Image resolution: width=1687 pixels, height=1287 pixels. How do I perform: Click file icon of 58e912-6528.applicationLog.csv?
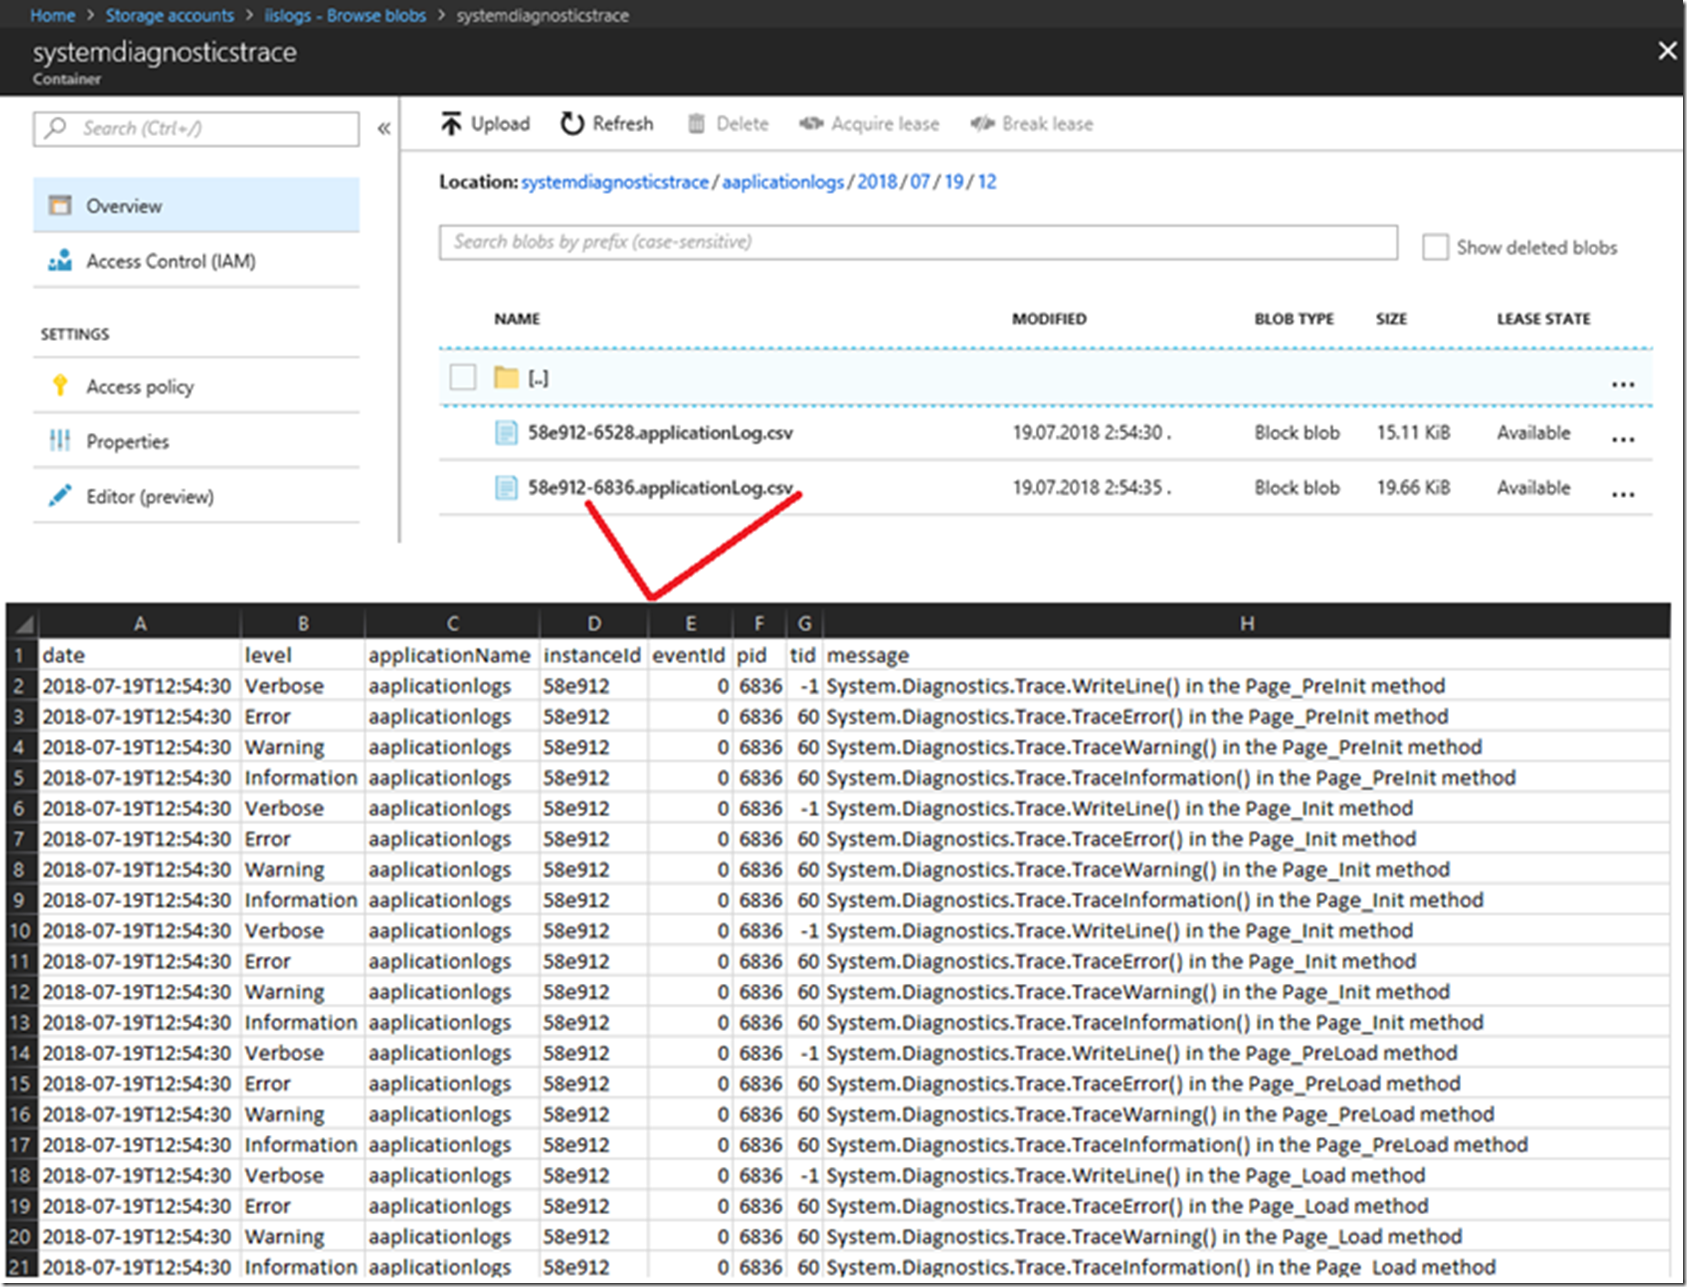pyautogui.click(x=507, y=432)
